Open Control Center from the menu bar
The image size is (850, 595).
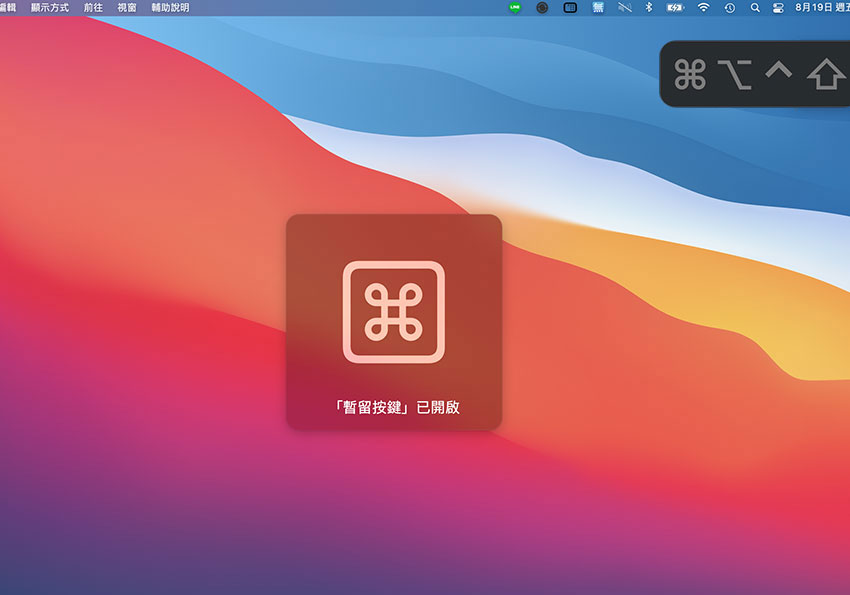coord(778,8)
